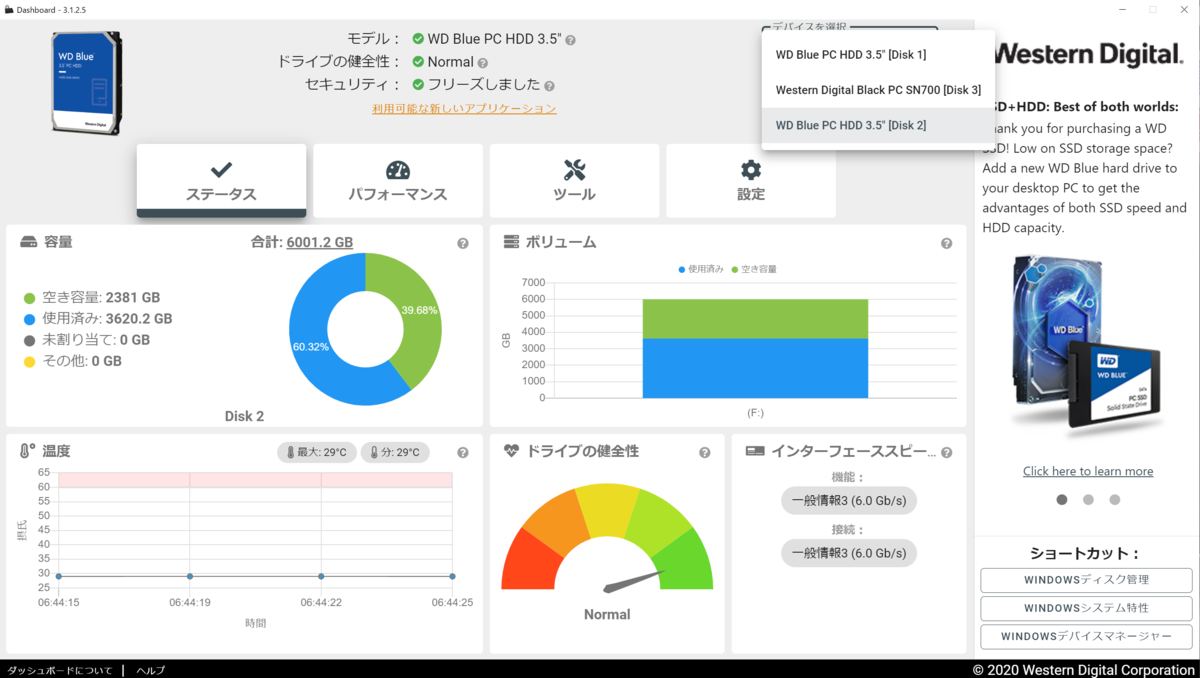Viewport: 1200px width, 678px height.
Task: Click the help icon in 容量 panel
Action: pos(463,243)
